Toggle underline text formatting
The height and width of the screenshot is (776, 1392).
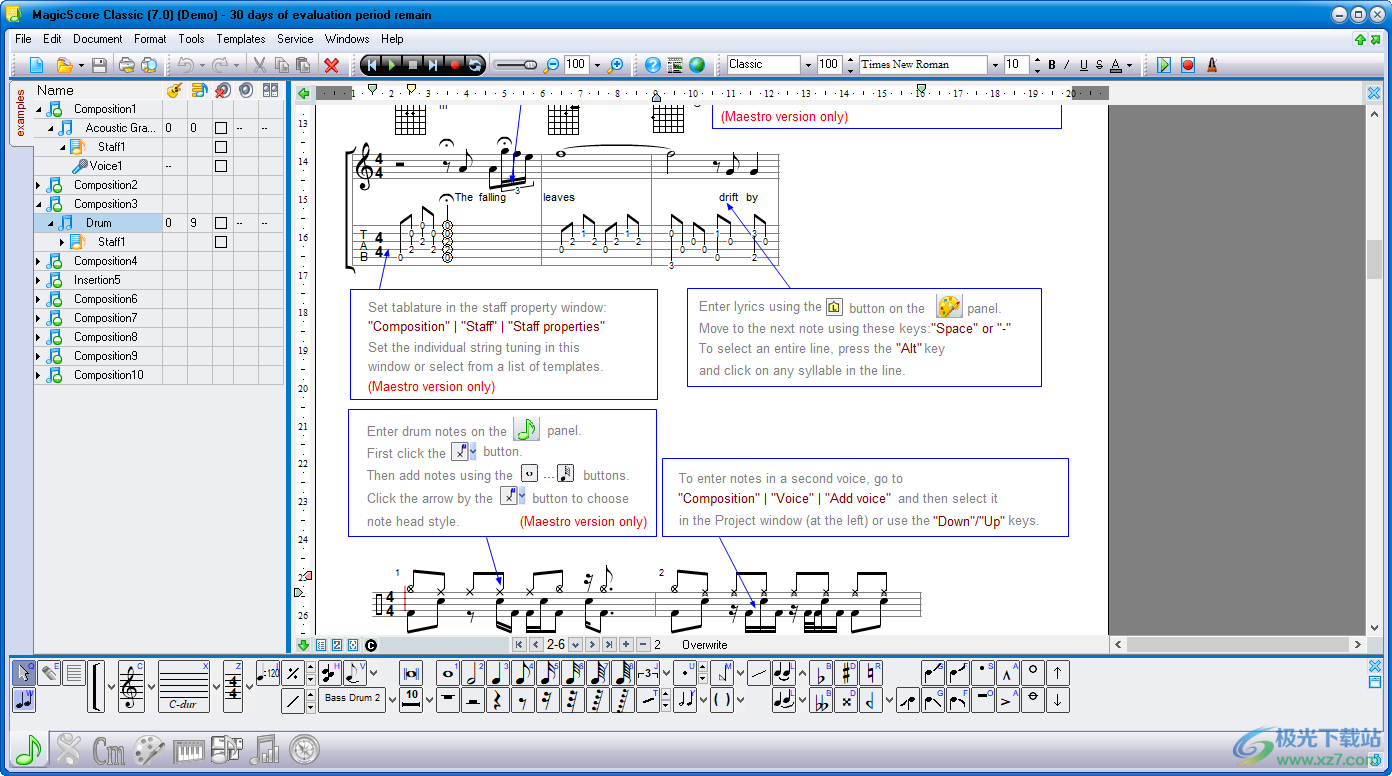1084,65
